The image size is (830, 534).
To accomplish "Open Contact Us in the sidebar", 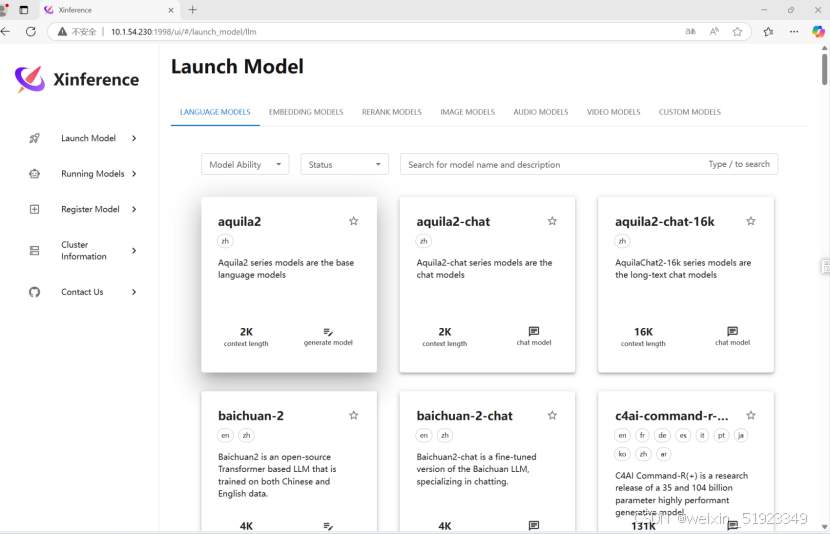I will (x=82, y=292).
